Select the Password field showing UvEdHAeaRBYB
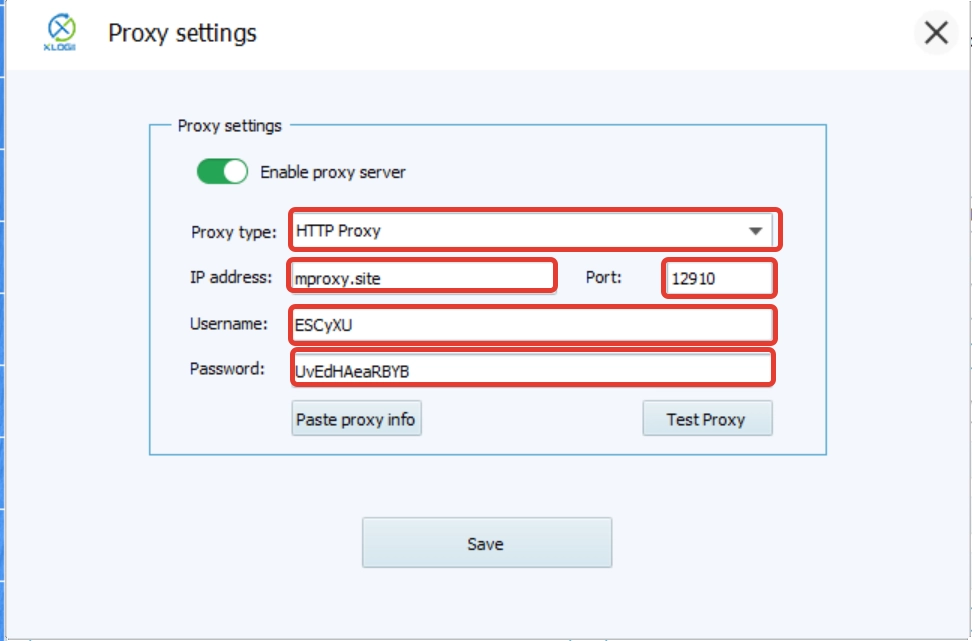 pos(530,369)
